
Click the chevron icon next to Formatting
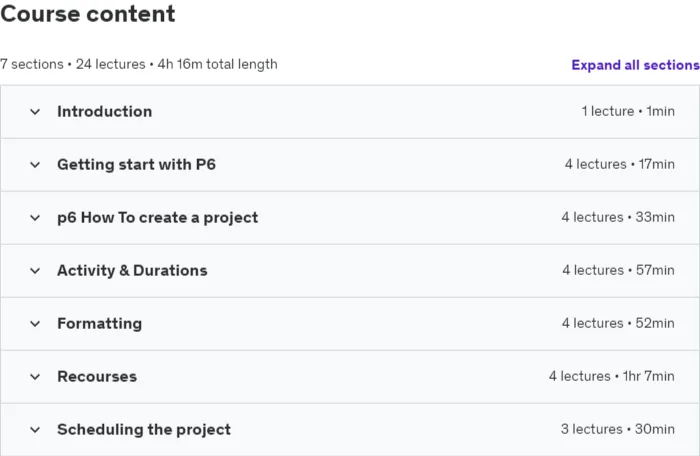coord(35,324)
